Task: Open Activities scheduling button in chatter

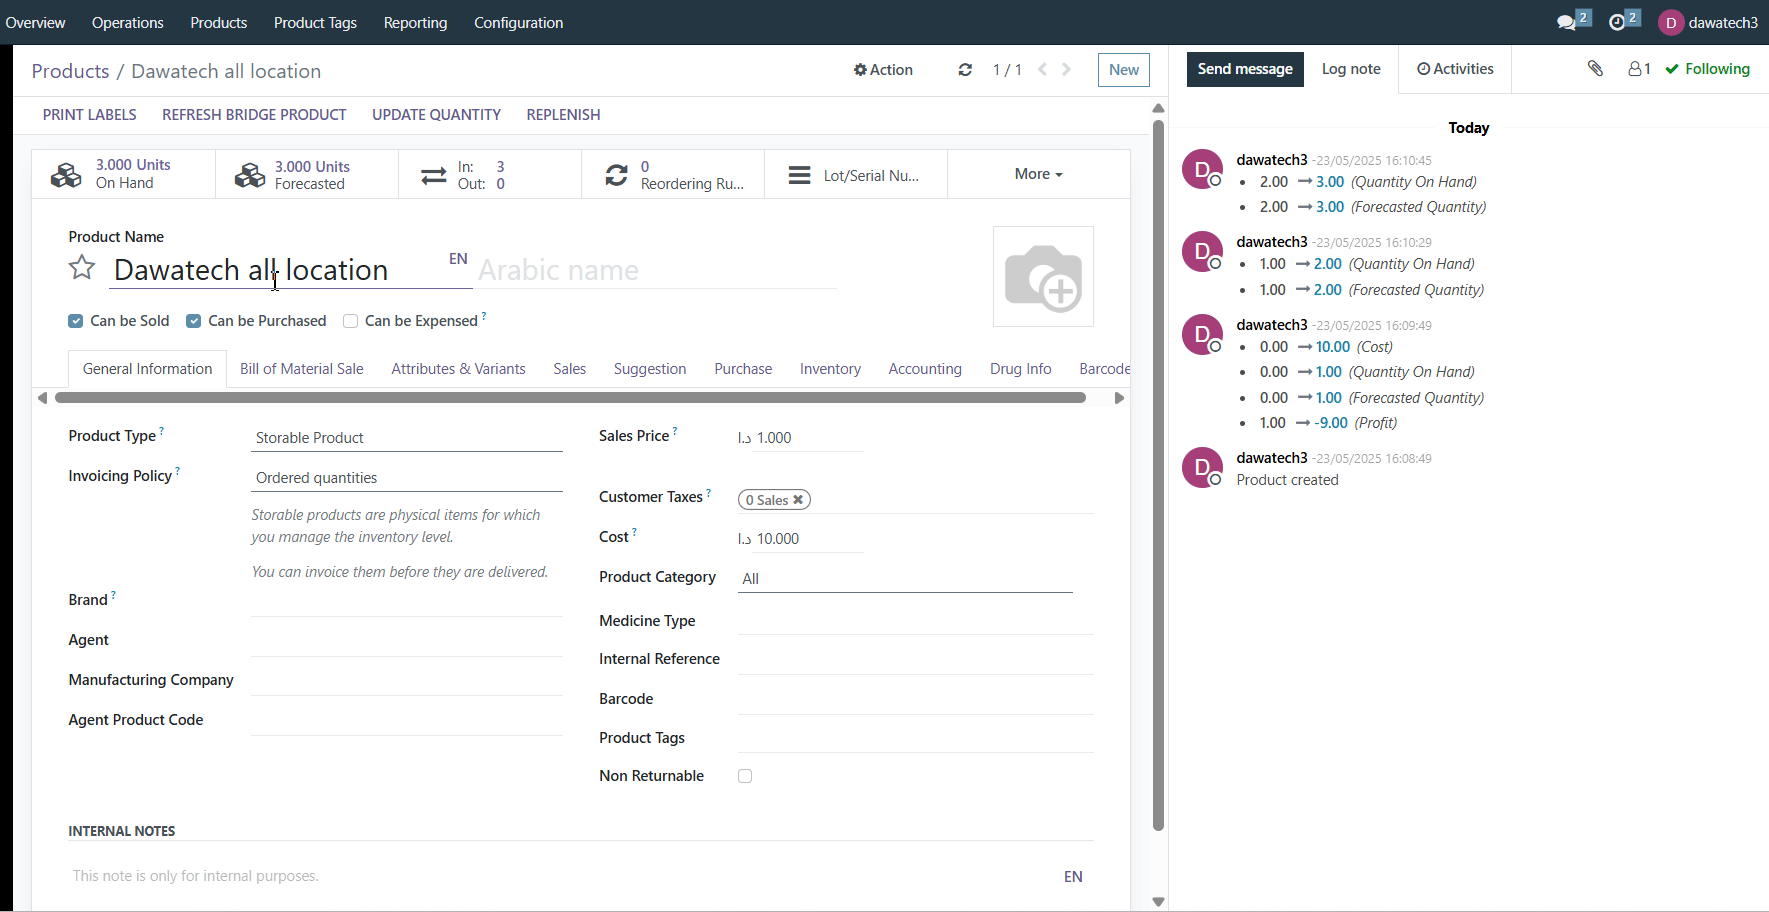Action: [1455, 69]
